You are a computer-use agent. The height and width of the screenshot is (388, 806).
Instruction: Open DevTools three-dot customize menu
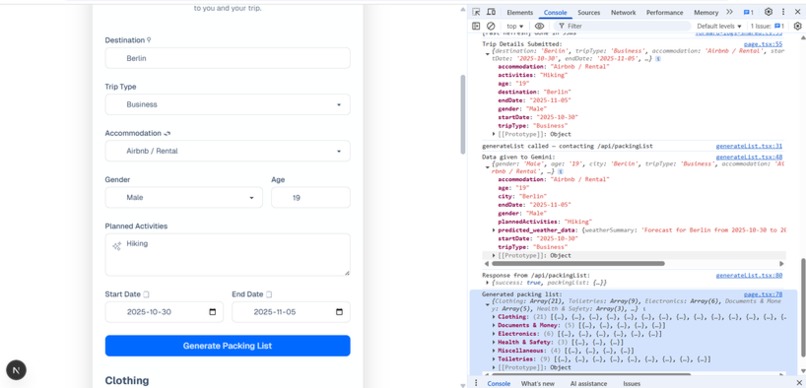pyautogui.click(x=783, y=12)
